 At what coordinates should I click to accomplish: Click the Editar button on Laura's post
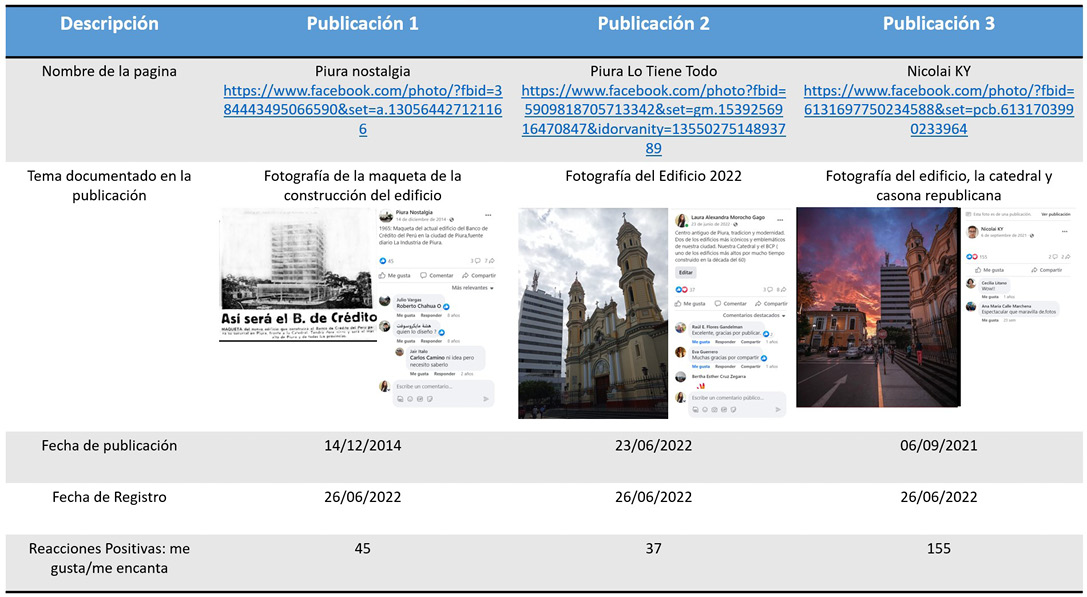[685, 272]
